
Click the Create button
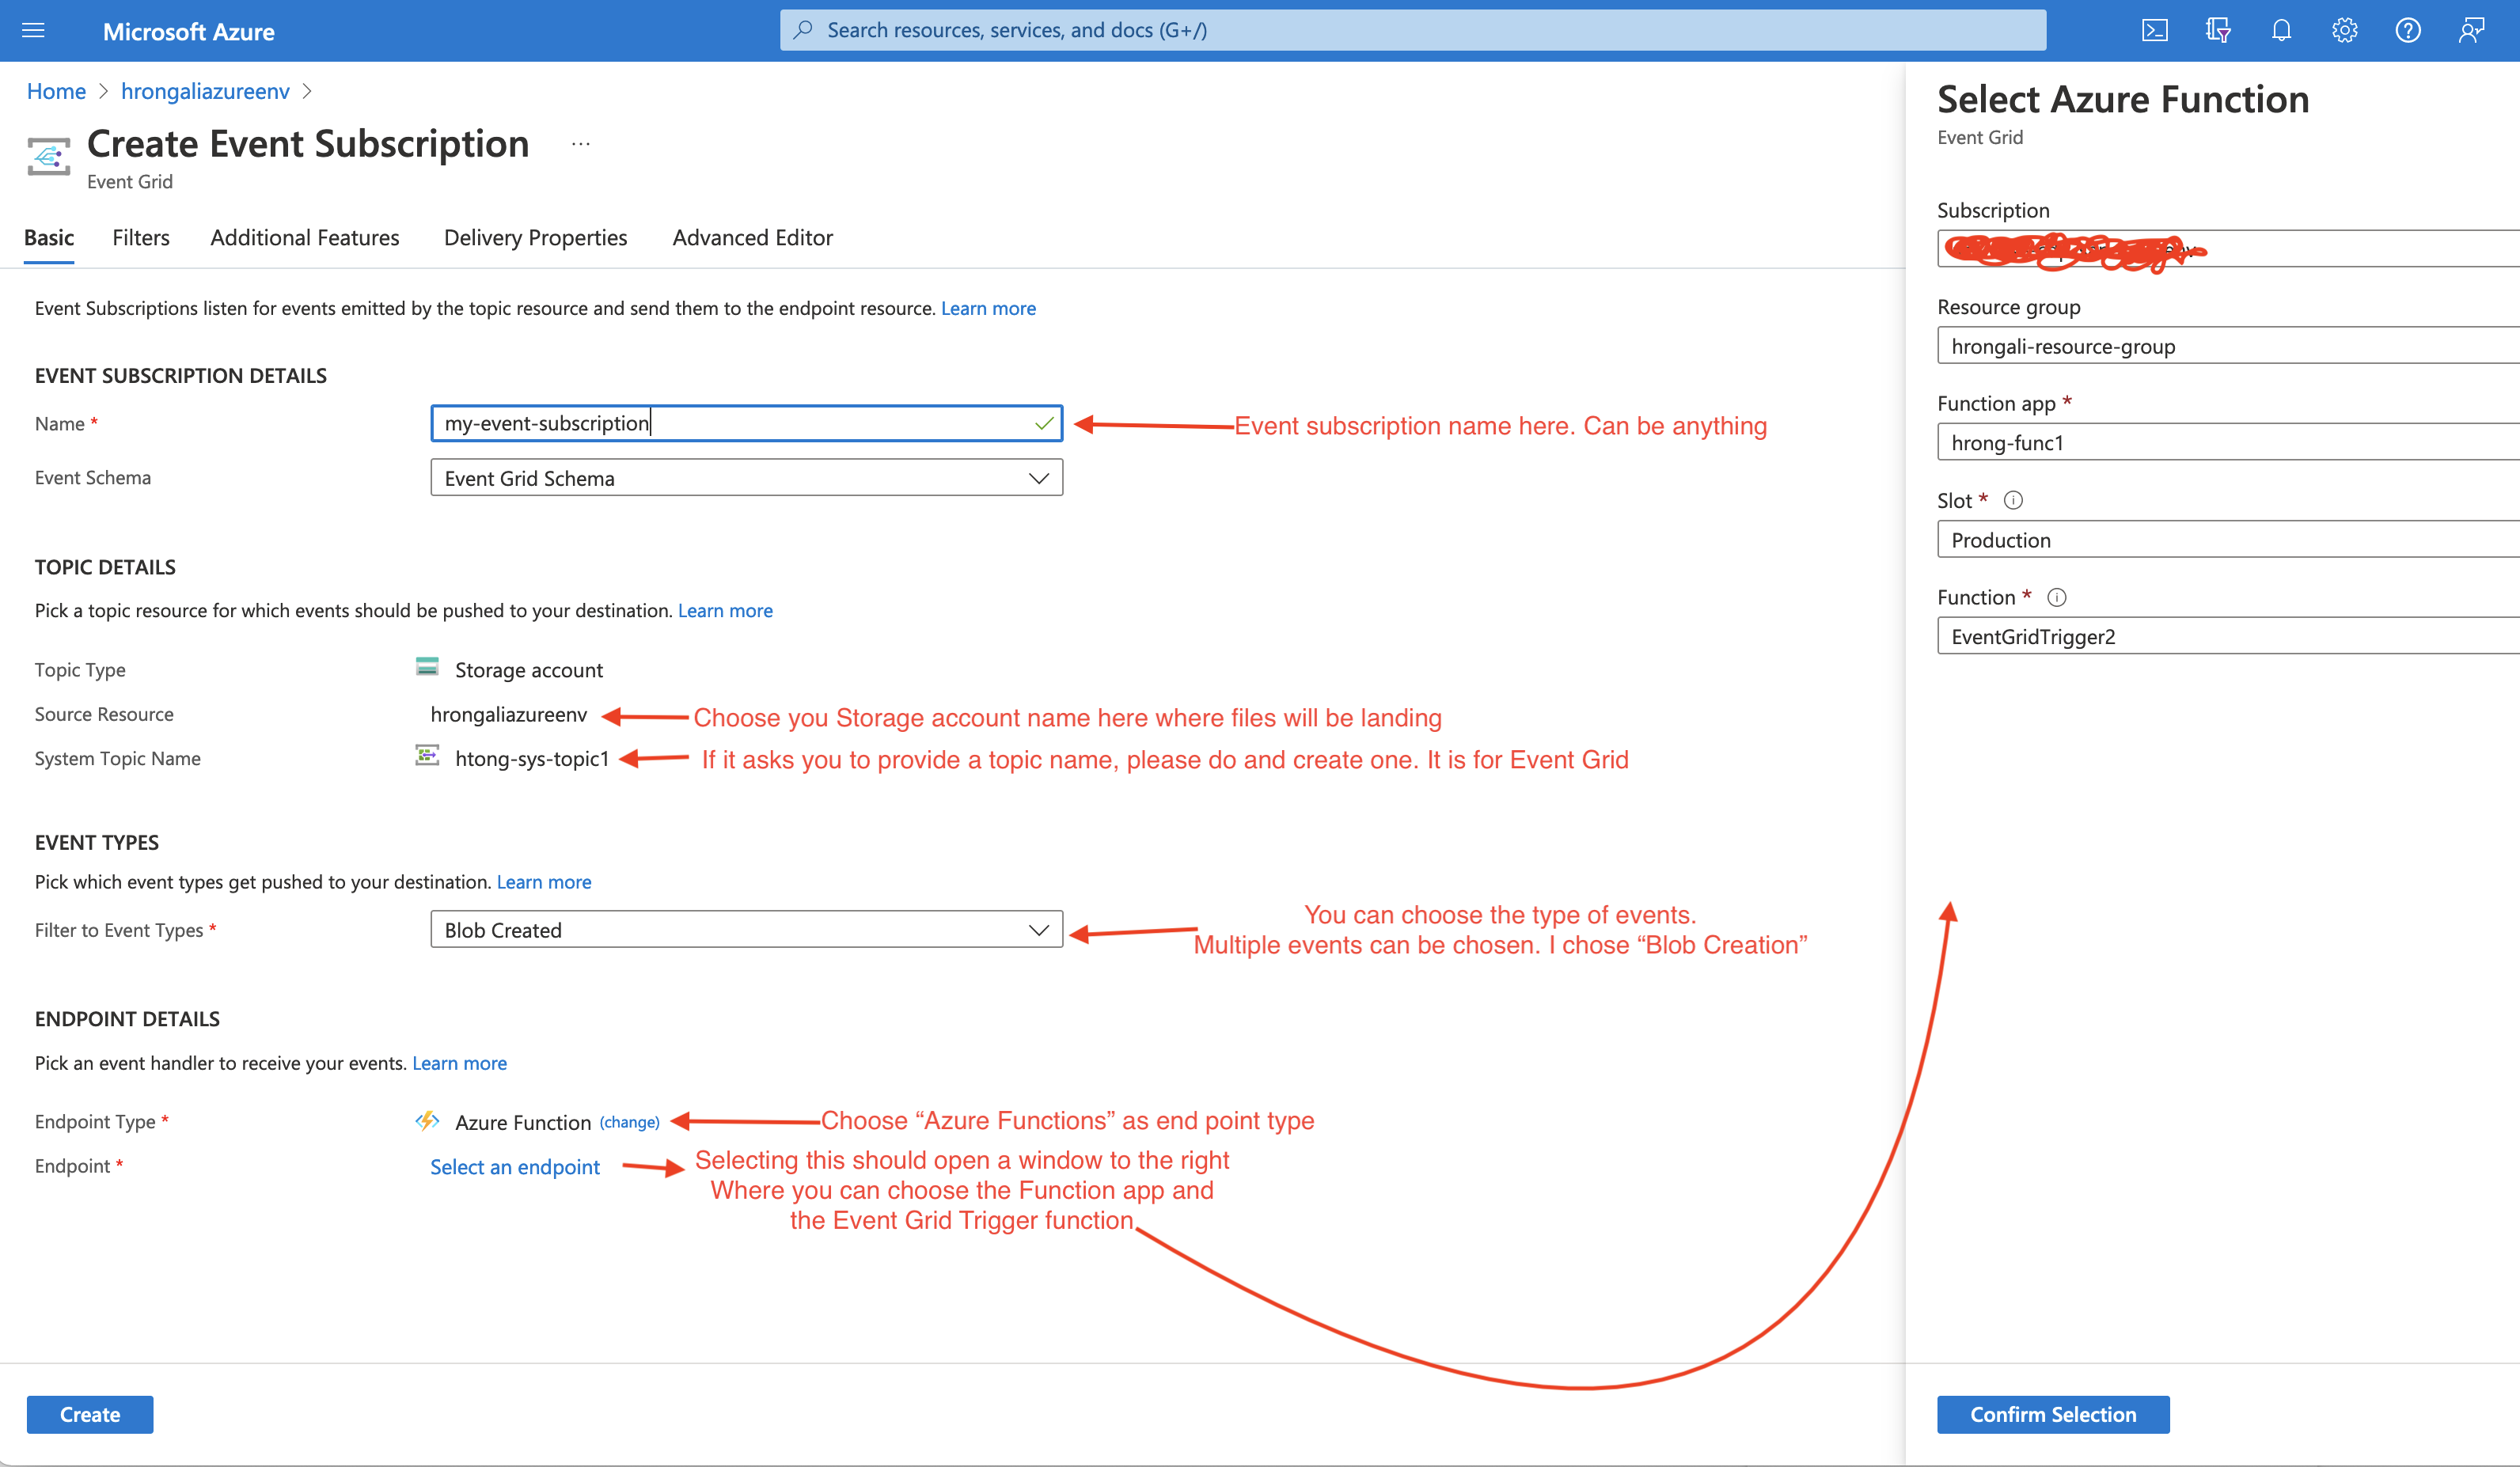[x=89, y=1414]
